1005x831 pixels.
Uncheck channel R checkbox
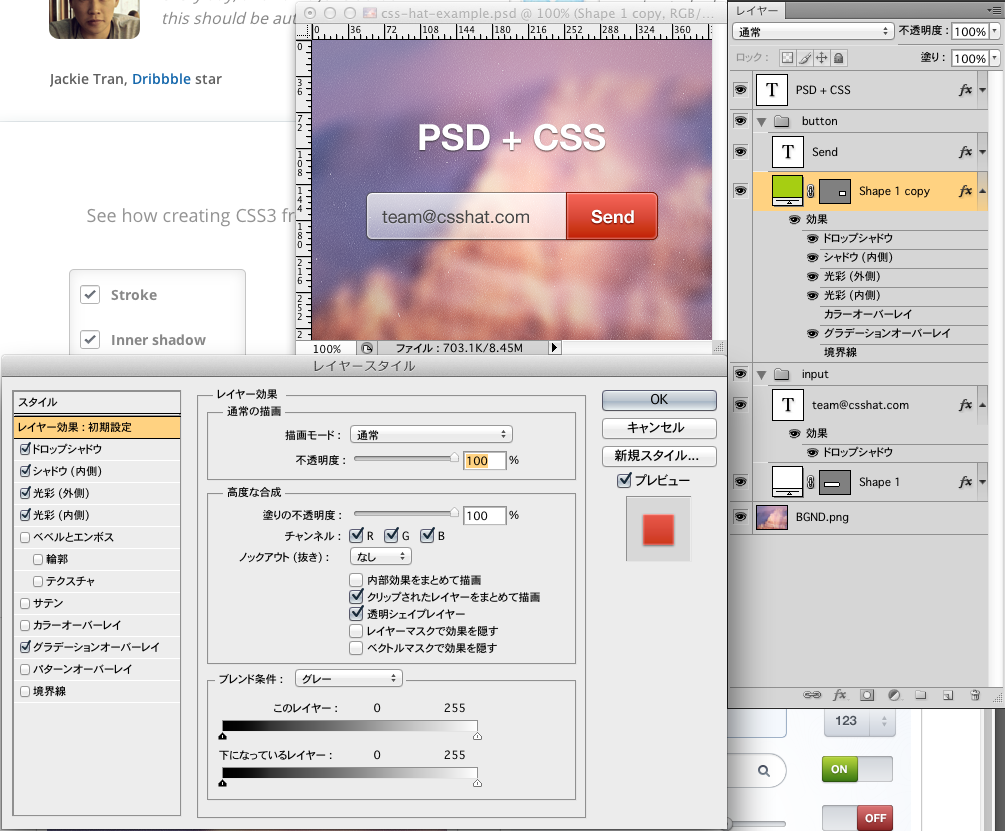click(x=356, y=536)
